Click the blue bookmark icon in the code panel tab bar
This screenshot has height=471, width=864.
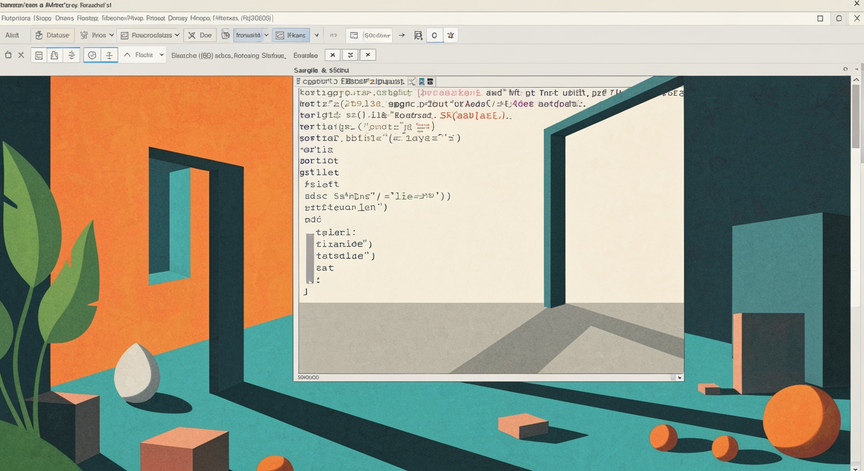(x=422, y=82)
